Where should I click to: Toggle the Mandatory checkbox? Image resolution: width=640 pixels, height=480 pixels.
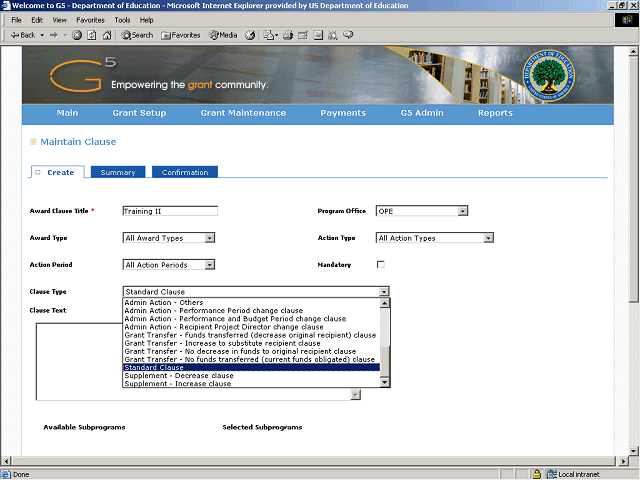381,264
